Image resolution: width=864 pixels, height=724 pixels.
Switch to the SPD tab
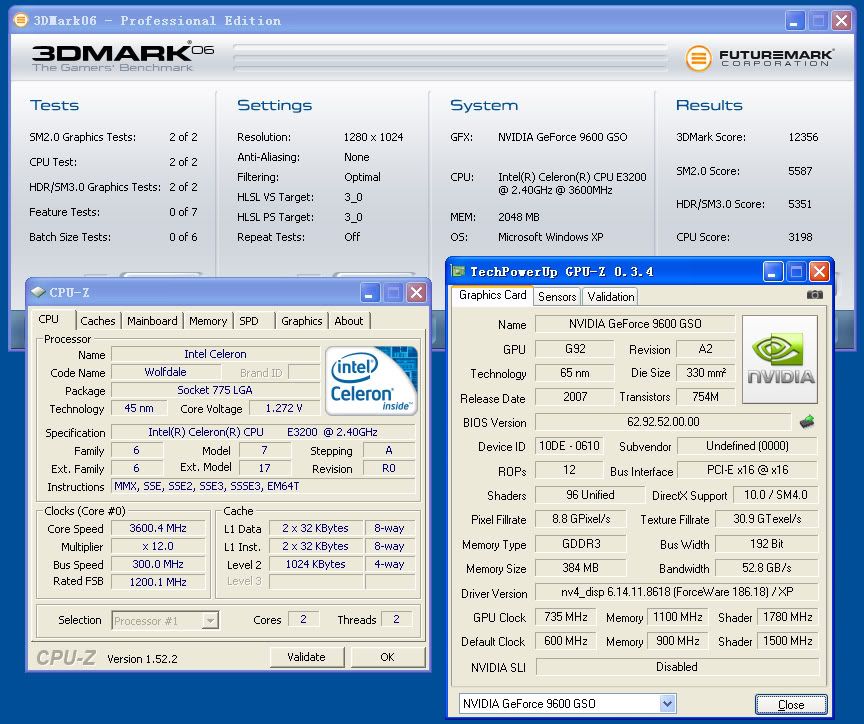249,321
